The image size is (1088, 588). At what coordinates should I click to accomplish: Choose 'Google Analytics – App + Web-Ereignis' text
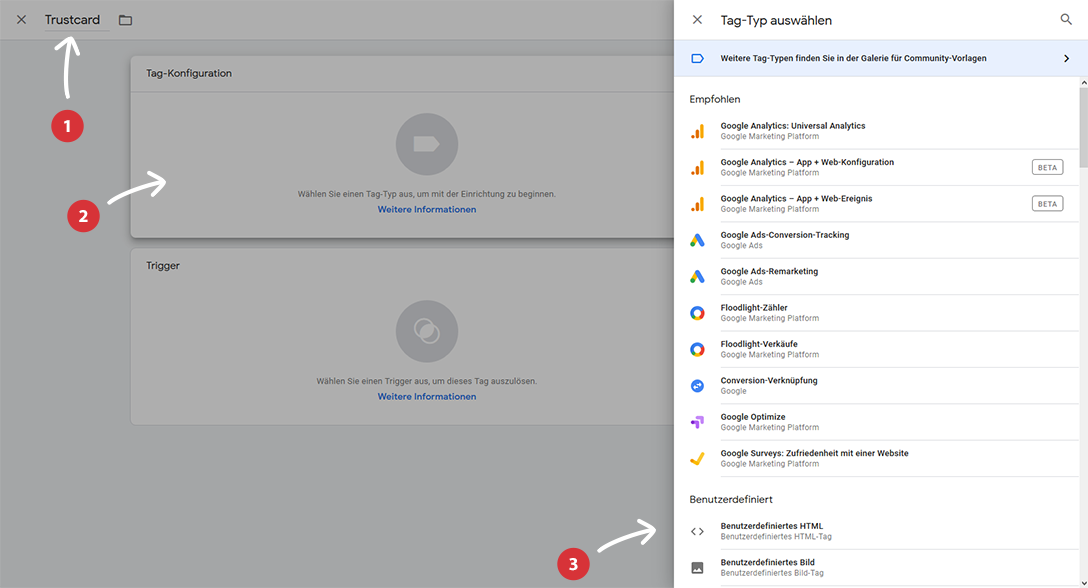(x=796, y=199)
